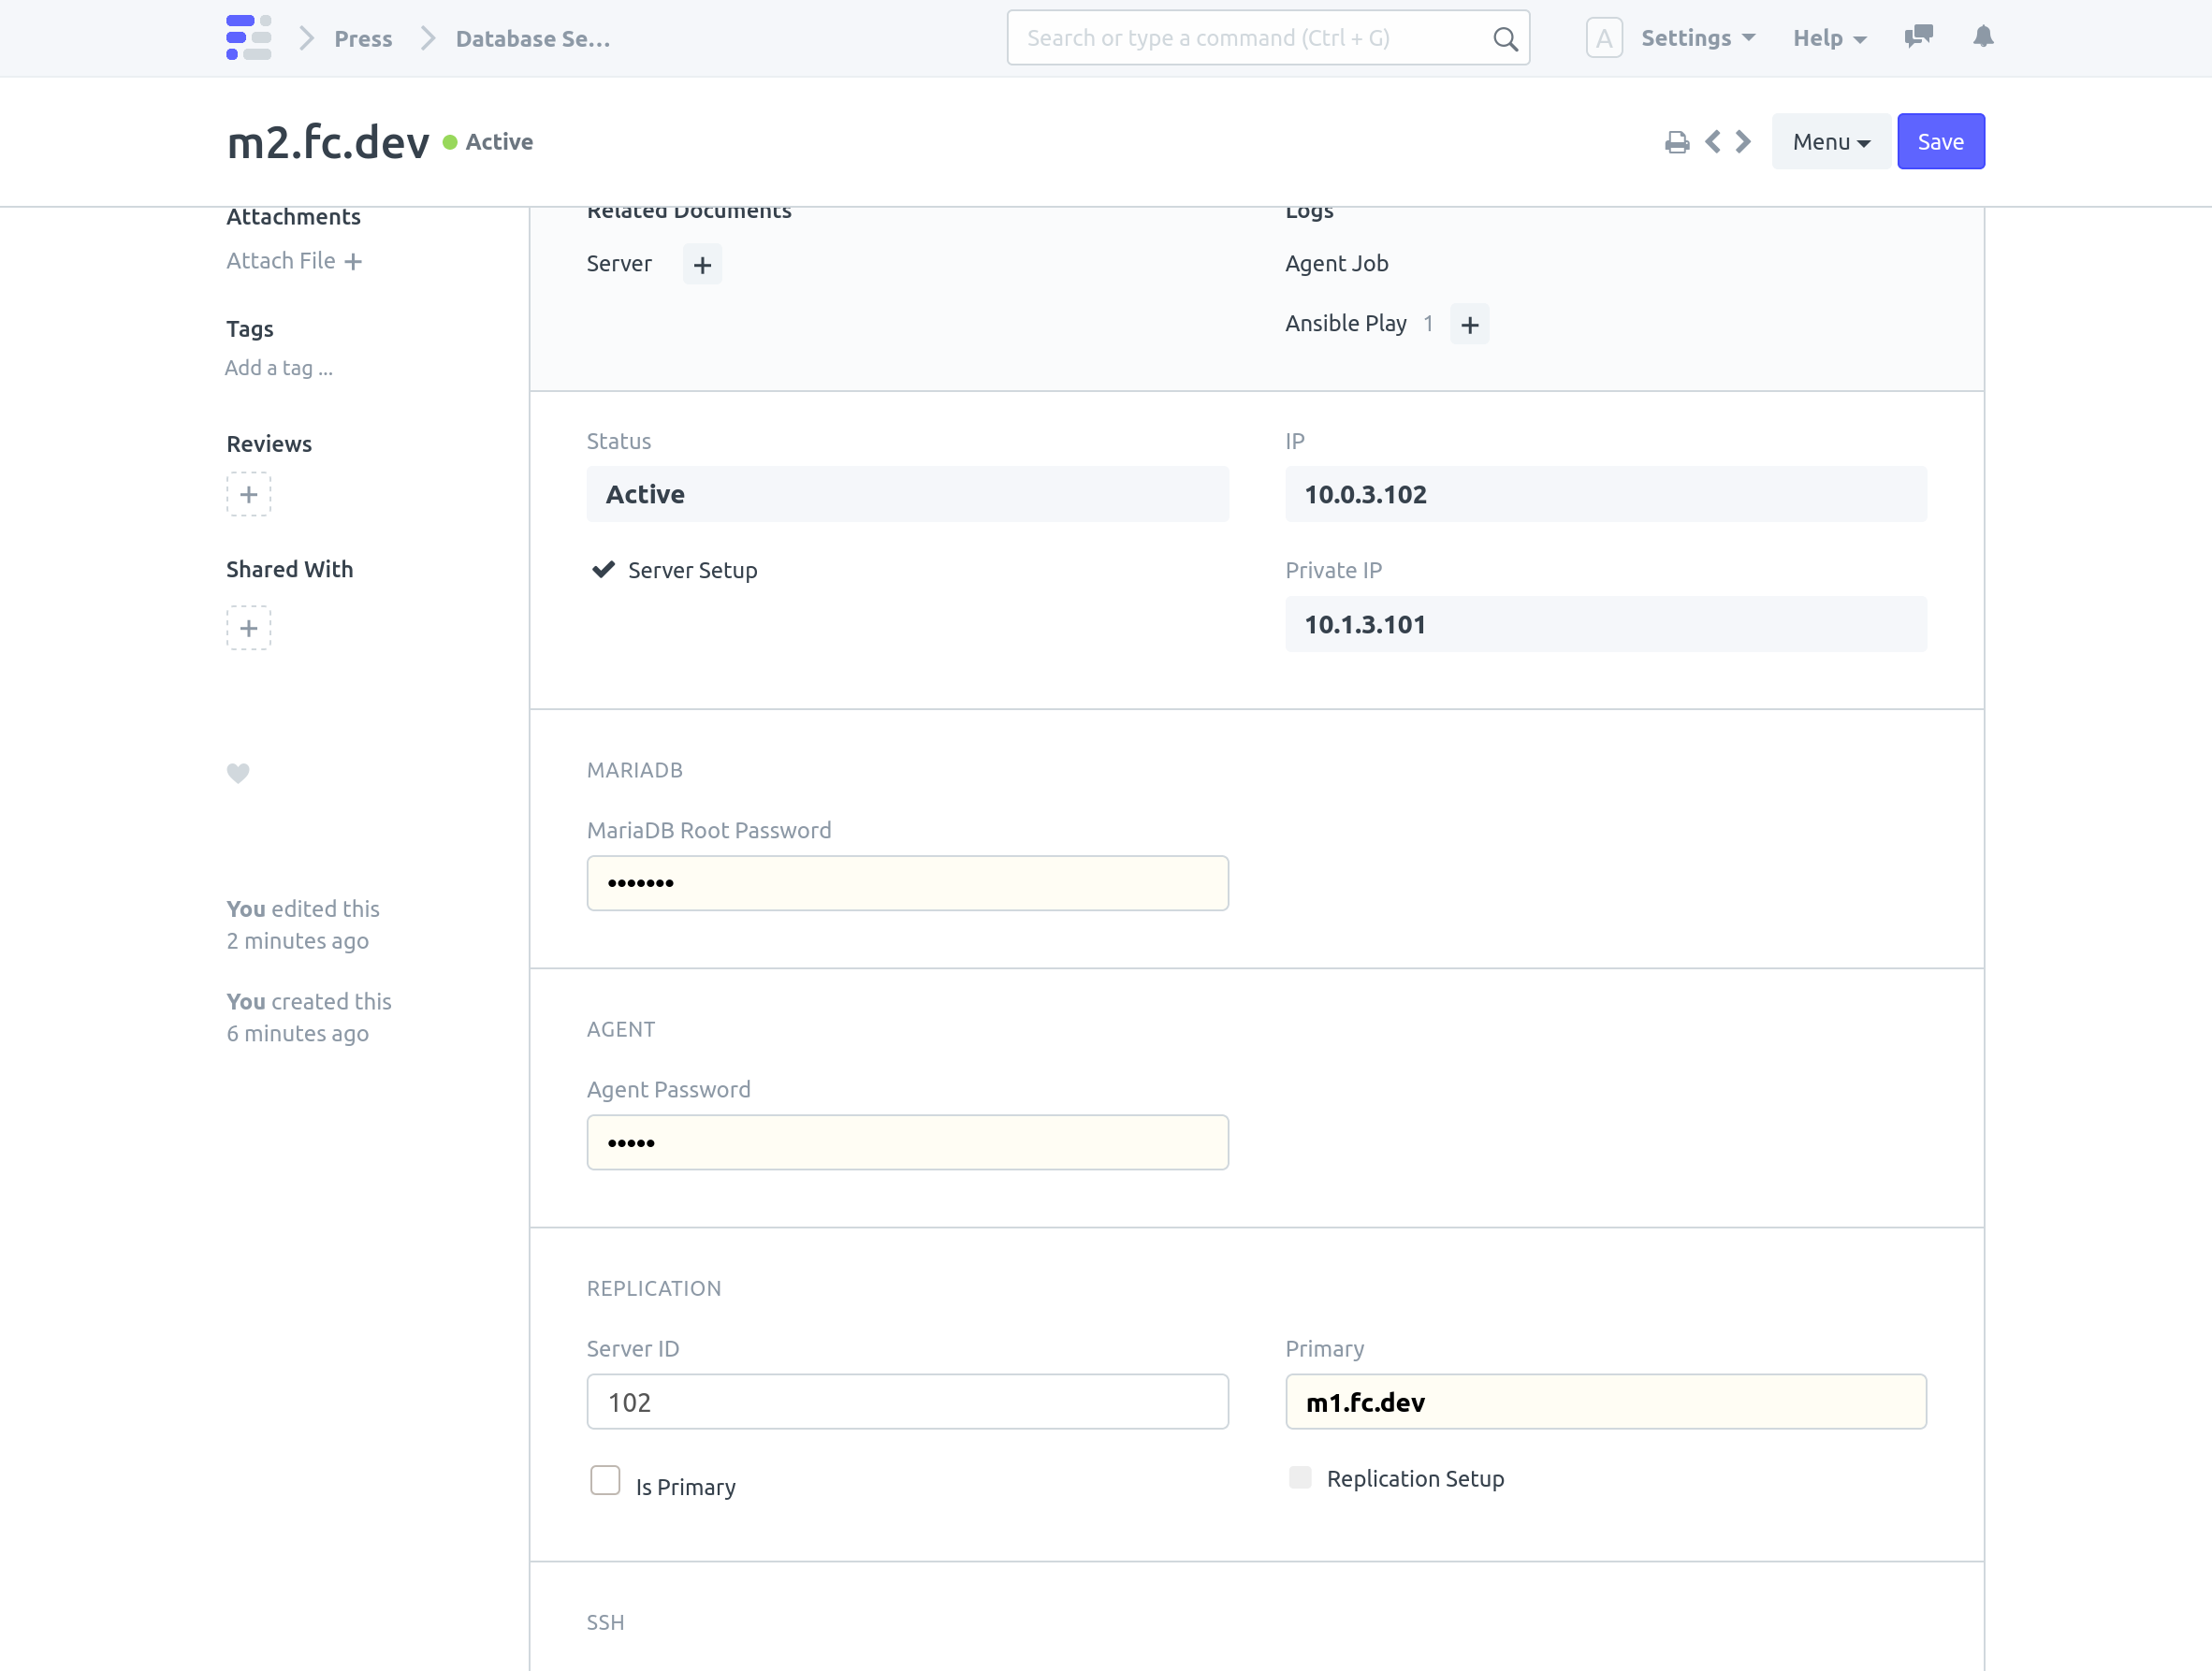This screenshot has height=1671, width=2212.
Task: Mark m2.fc.dev as favorite with heart icon
Action: (237, 773)
